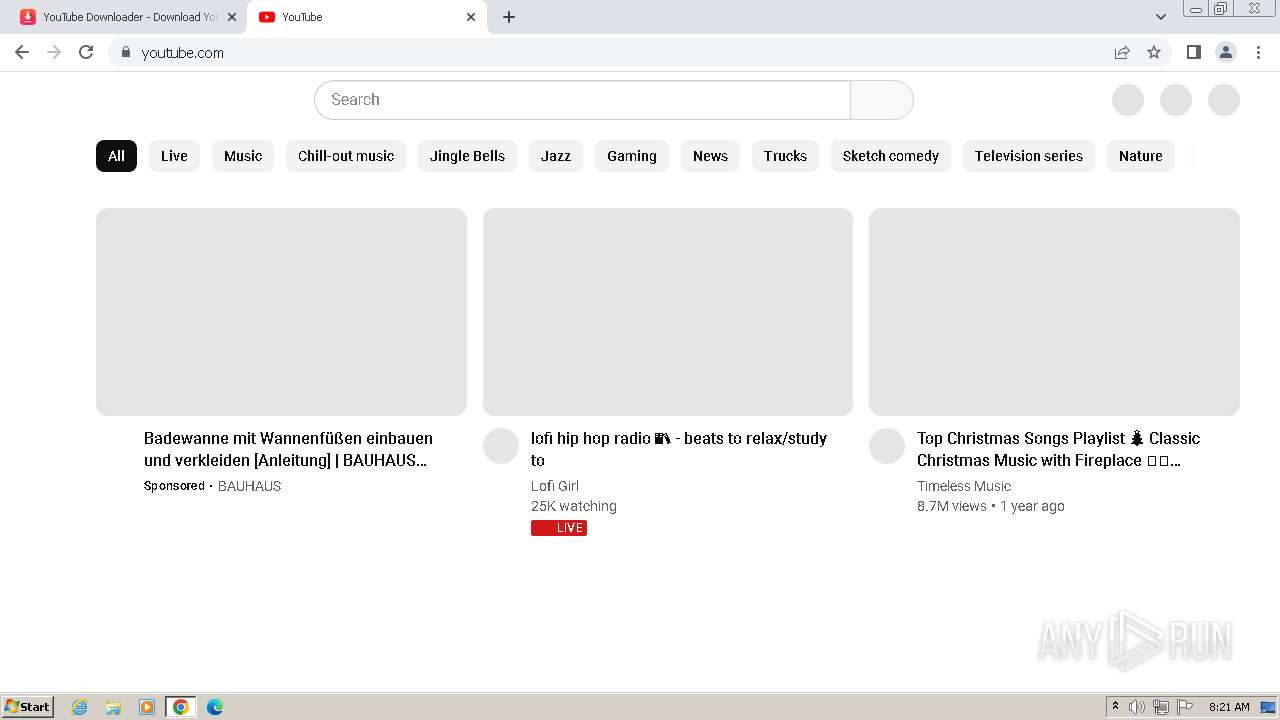Share this page from address bar
This screenshot has height=720, width=1280.
point(1122,52)
